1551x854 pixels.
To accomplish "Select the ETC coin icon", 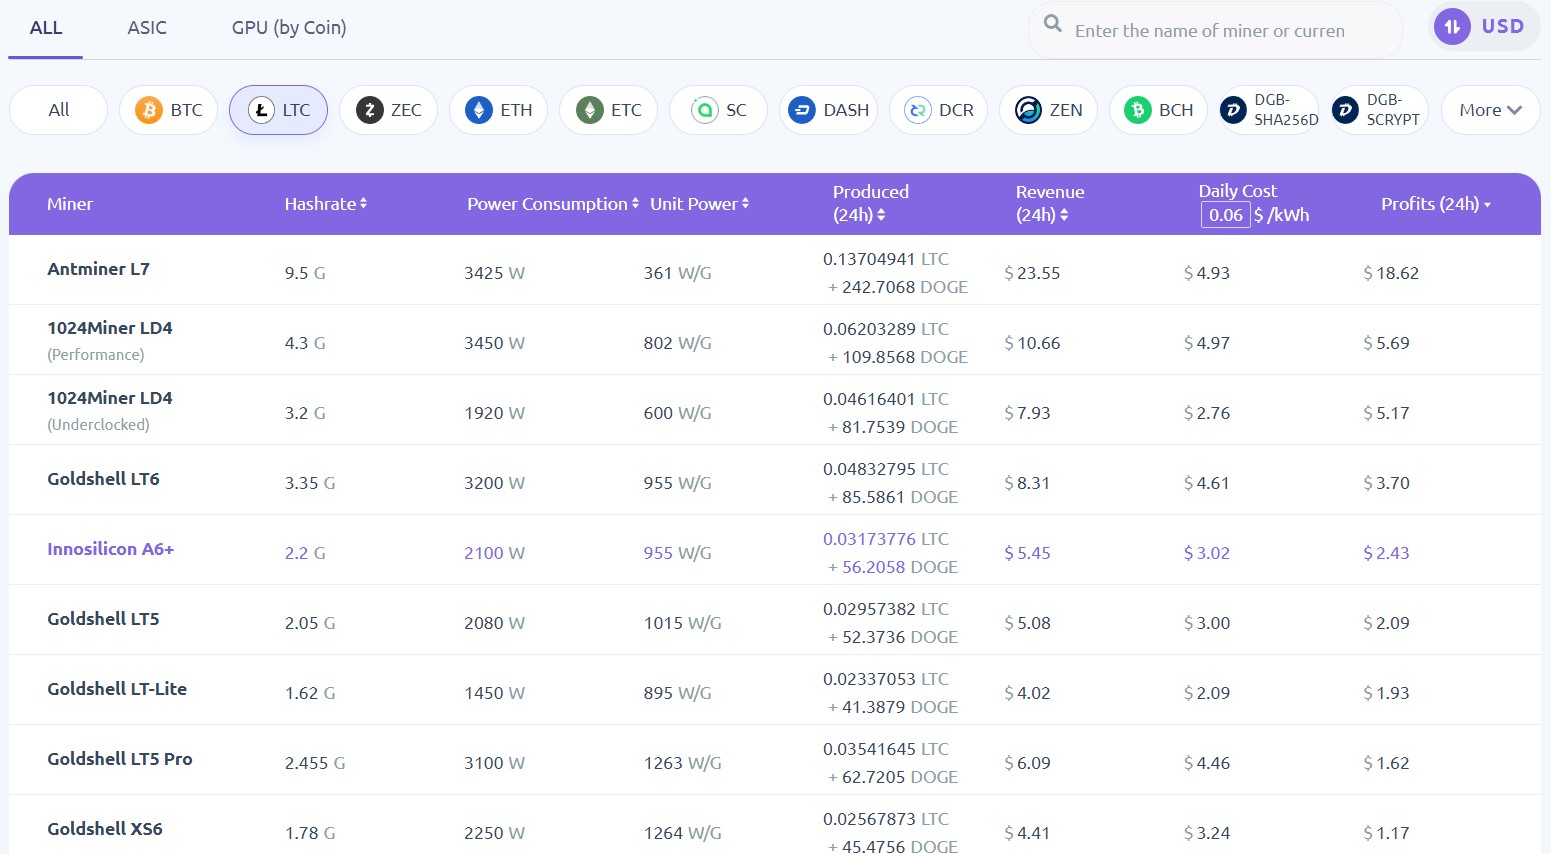I will pyautogui.click(x=589, y=110).
